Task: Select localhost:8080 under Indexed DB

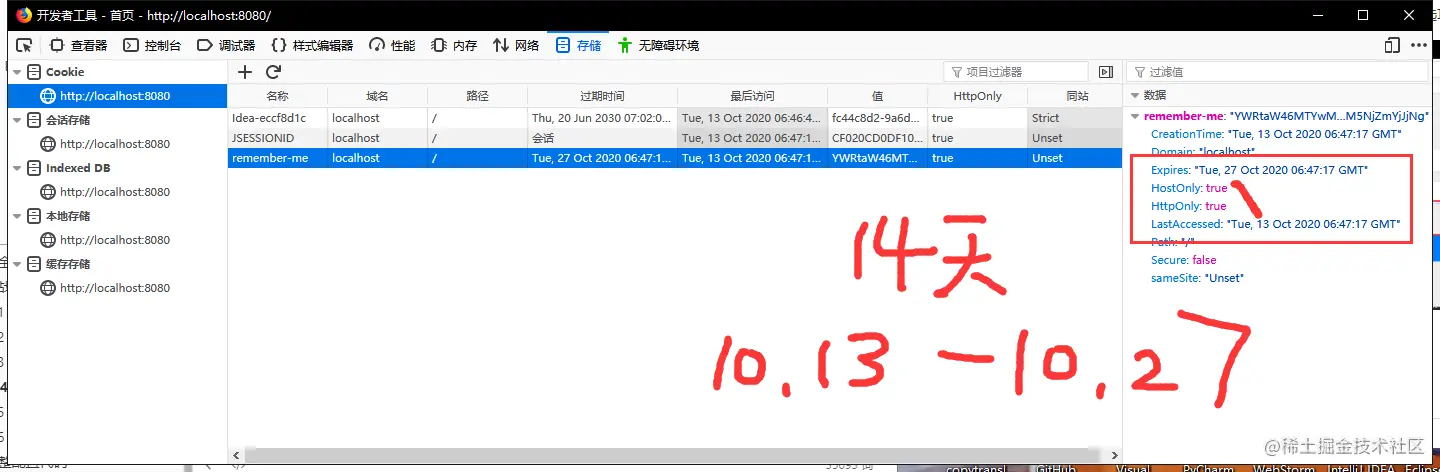Action: pos(118,192)
